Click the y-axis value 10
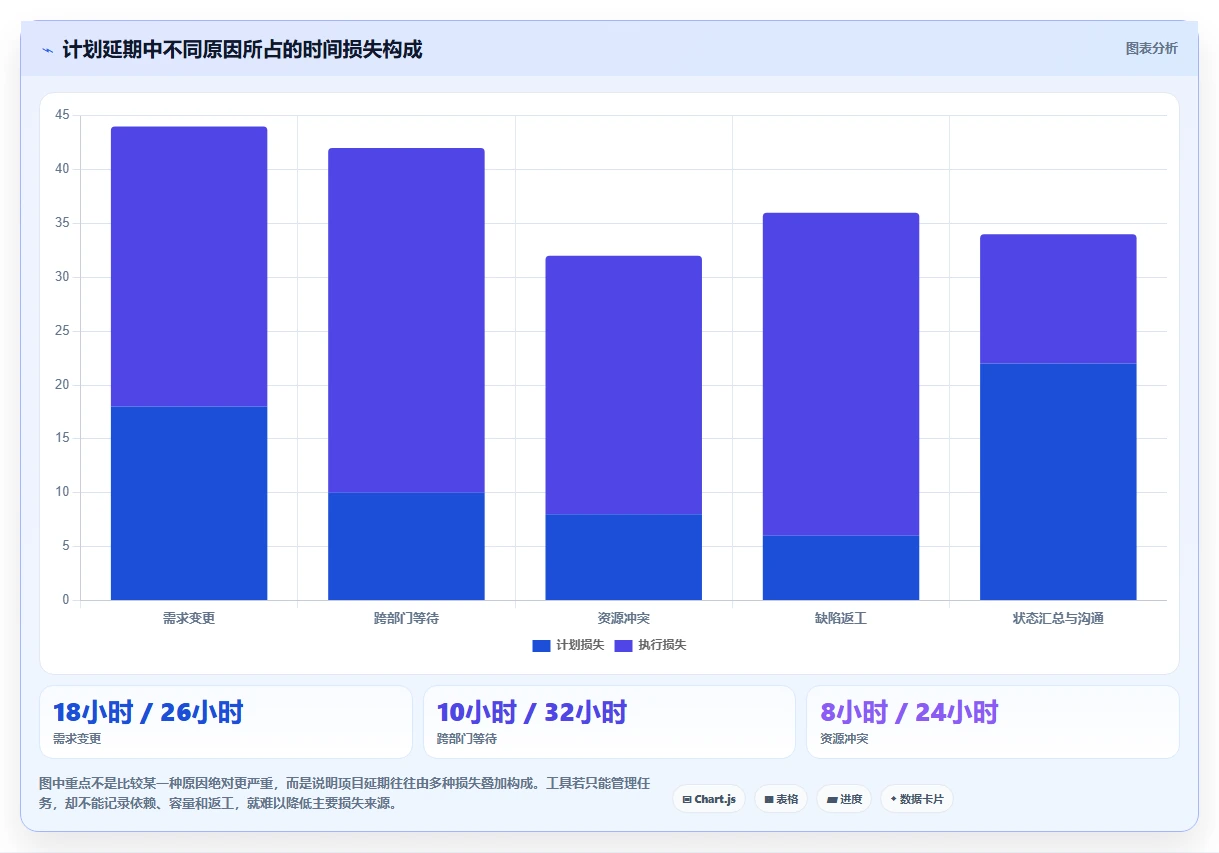Image resolution: width=1219 pixels, height=853 pixels. pos(63,492)
